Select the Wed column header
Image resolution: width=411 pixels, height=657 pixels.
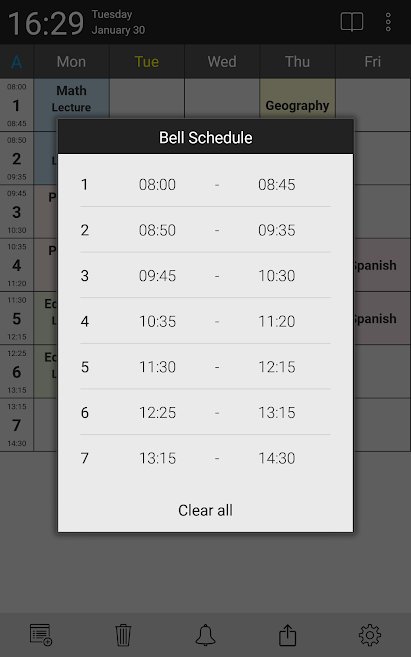click(x=222, y=62)
